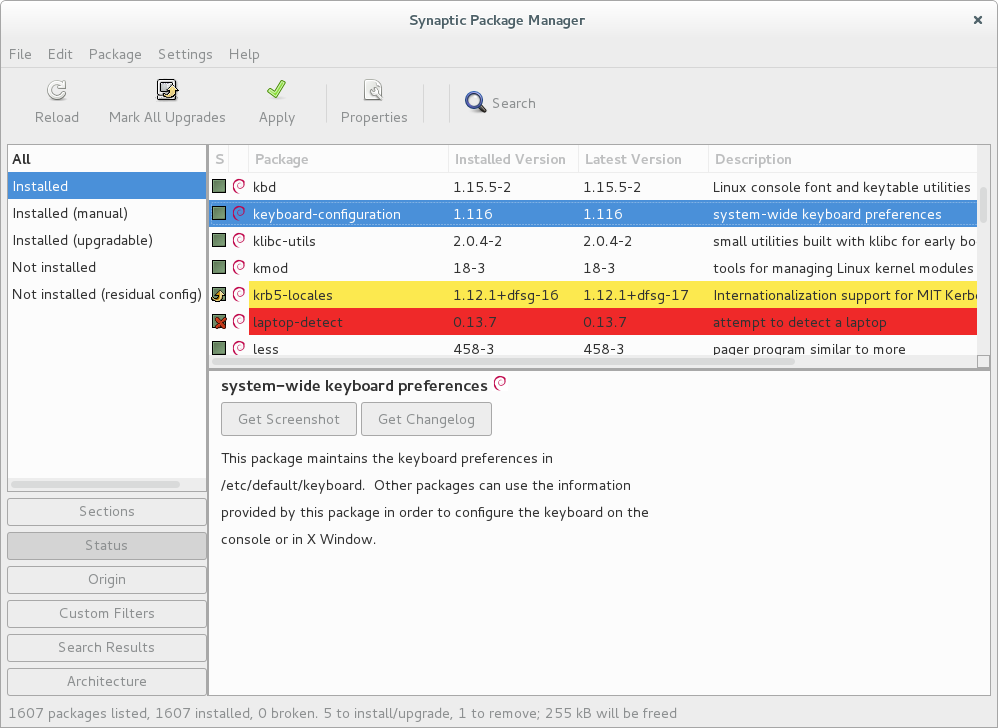Click the upgrade status box for krb5-locales
Image resolution: width=998 pixels, height=728 pixels.
click(x=219, y=294)
